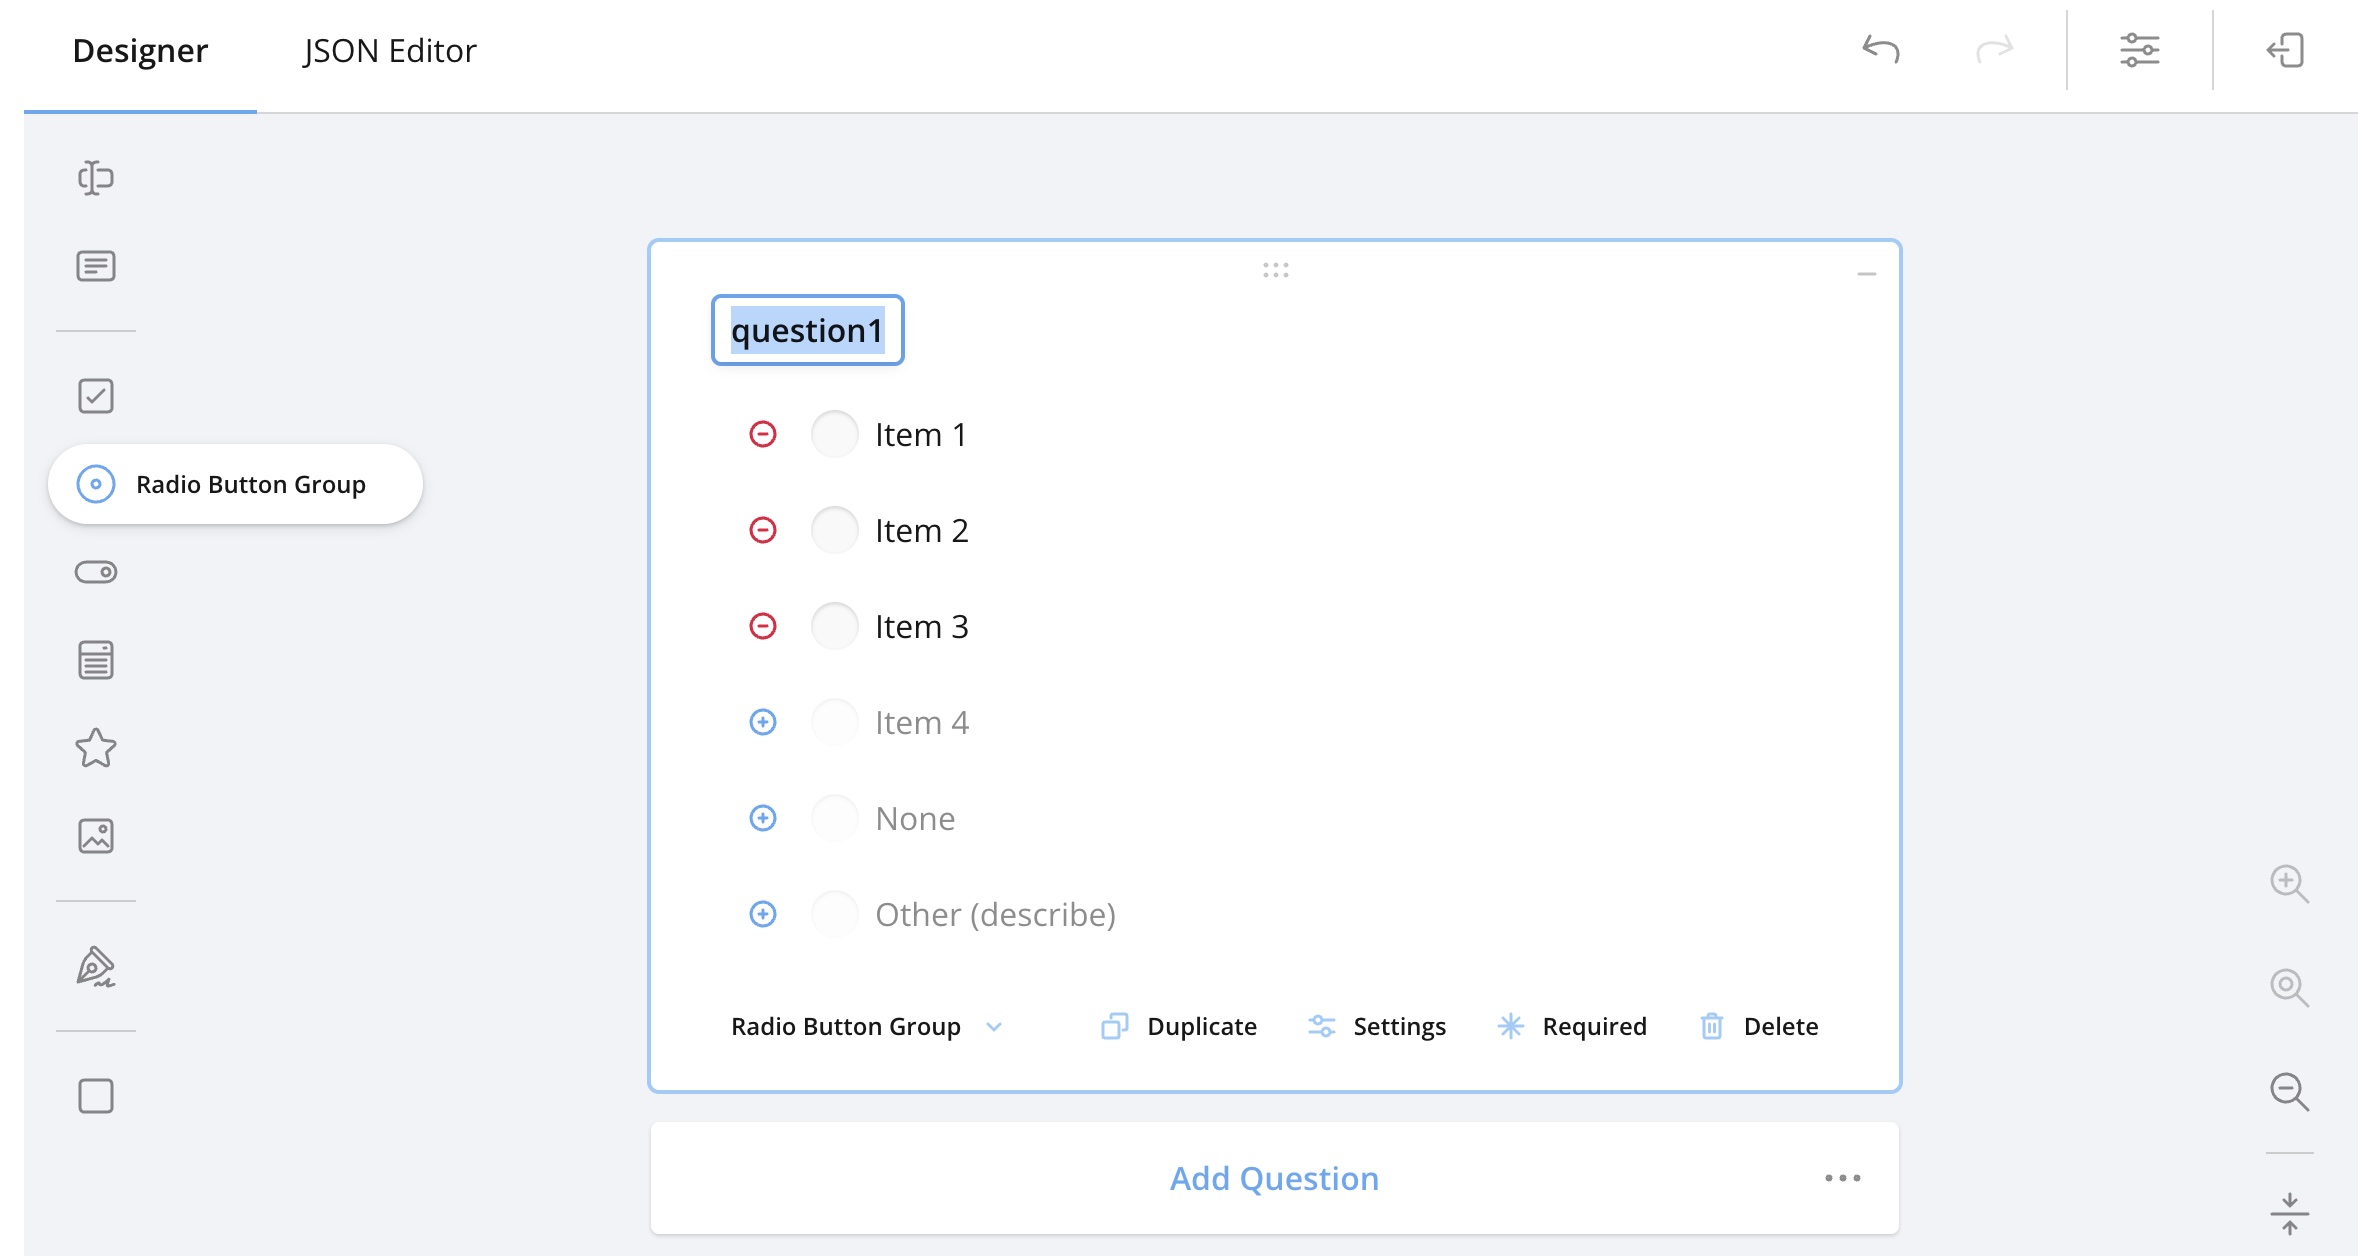Add the Yes/No boolean toggle question
2380x1256 pixels.
coord(96,572)
